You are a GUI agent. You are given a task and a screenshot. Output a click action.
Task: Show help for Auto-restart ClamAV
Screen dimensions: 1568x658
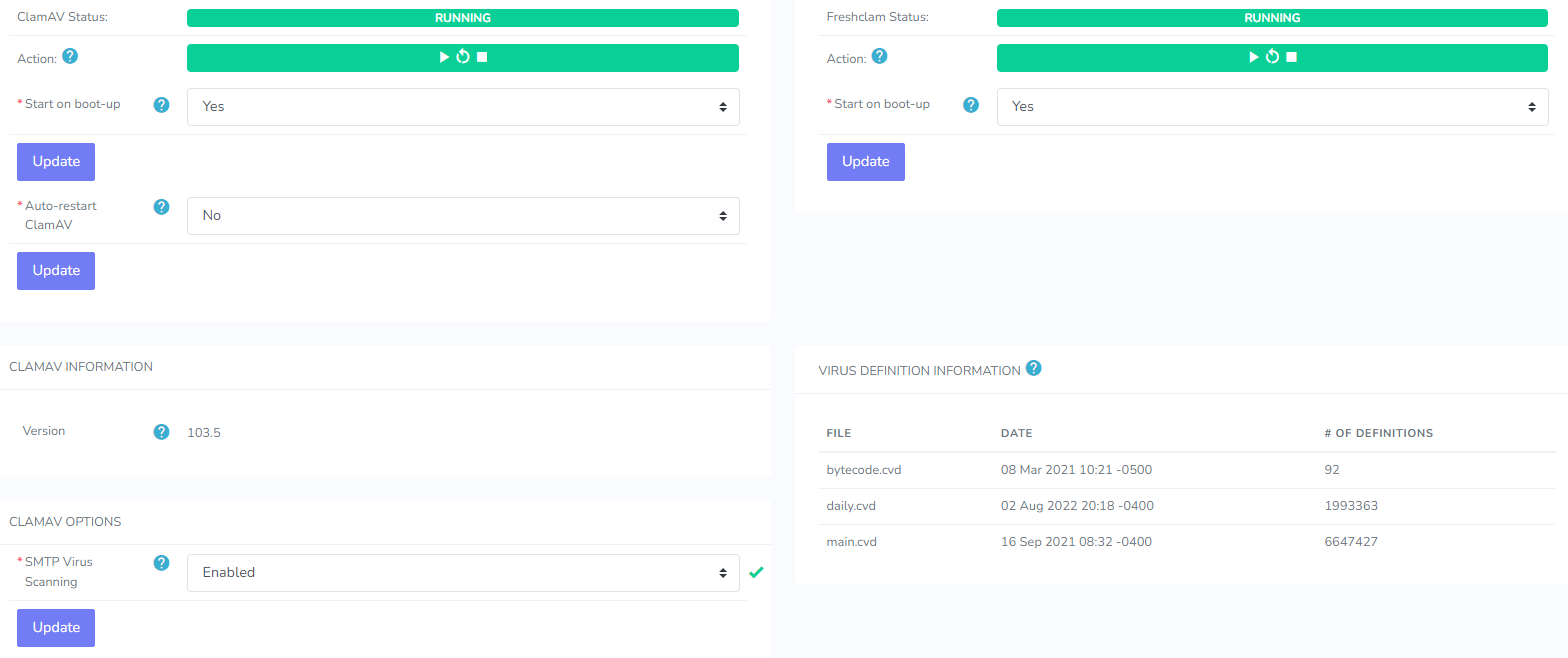pos(161,207)
